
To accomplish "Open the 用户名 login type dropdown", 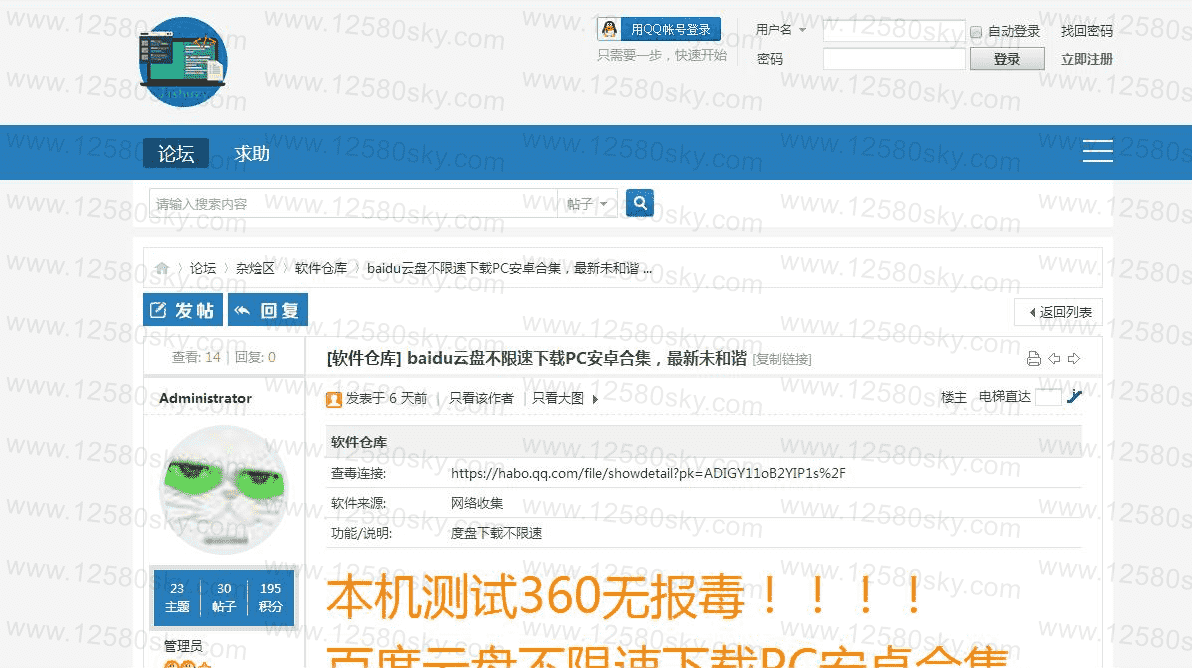I will pyautogui.click(x=781, y=30).
